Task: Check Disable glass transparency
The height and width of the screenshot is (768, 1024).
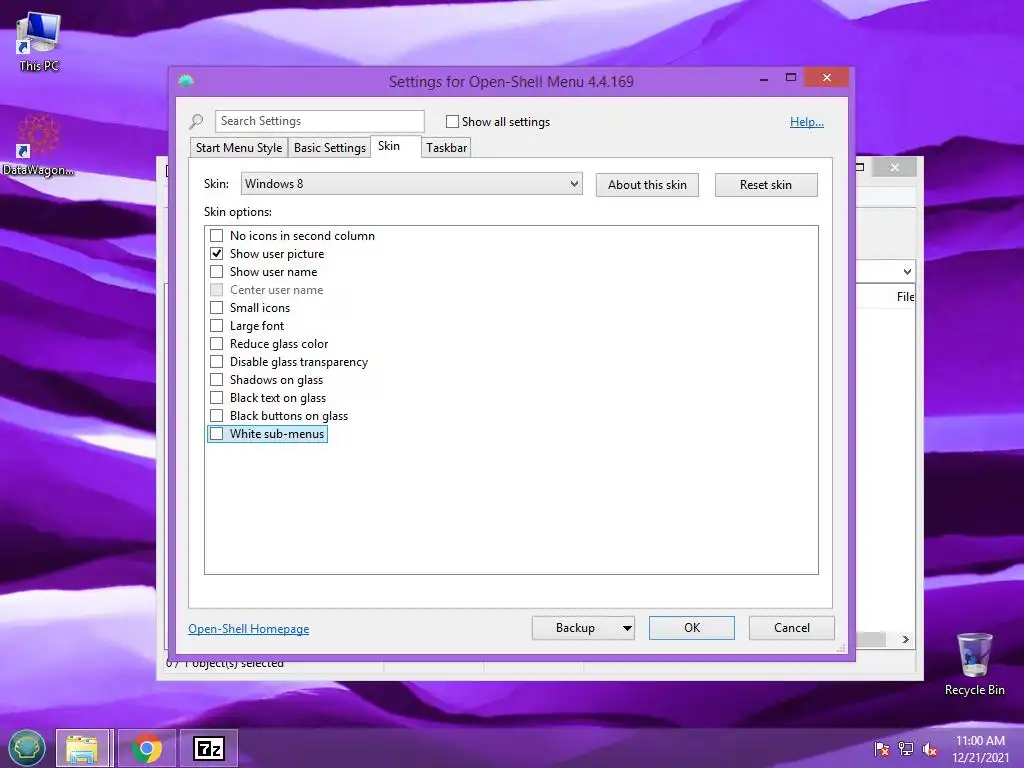Action: pos(217,362)
